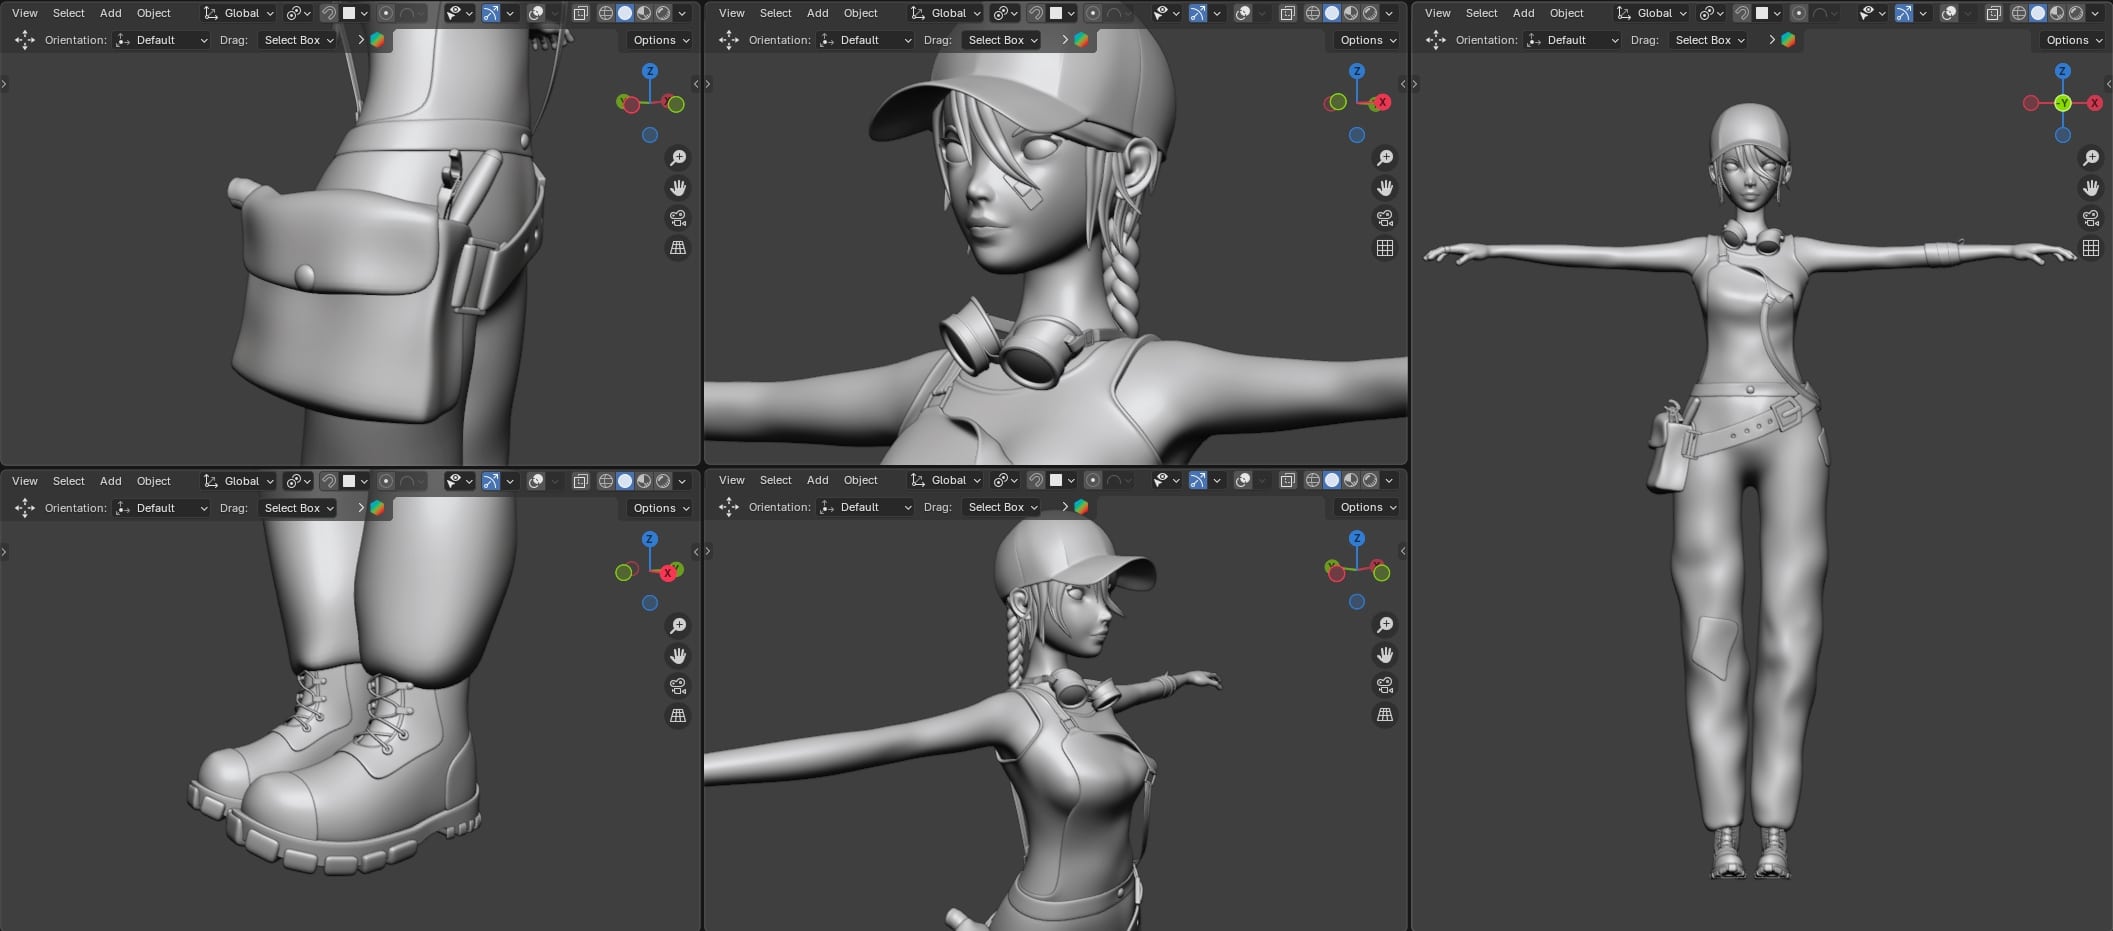Image resolution: width=2113 pixels, height=931 pixels.
Task: Toggle X-ray icon in top-middle viewport header
Action: point(1287,13)
